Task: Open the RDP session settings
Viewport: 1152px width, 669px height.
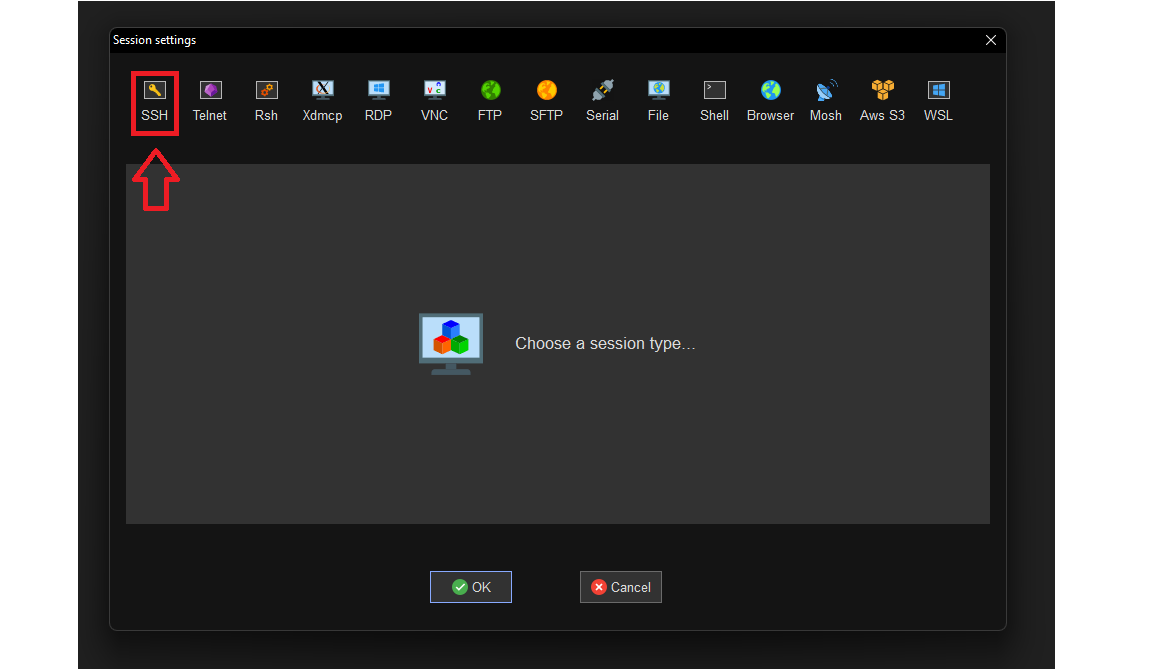Action: click(x=378, y=101)
